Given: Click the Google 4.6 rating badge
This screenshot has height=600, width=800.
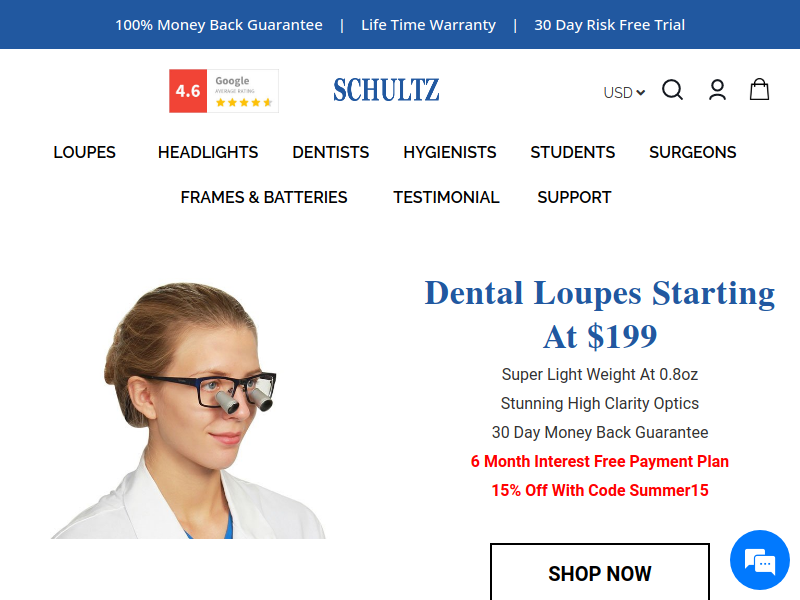Looking at the screenshot, I should pos(224,91).
